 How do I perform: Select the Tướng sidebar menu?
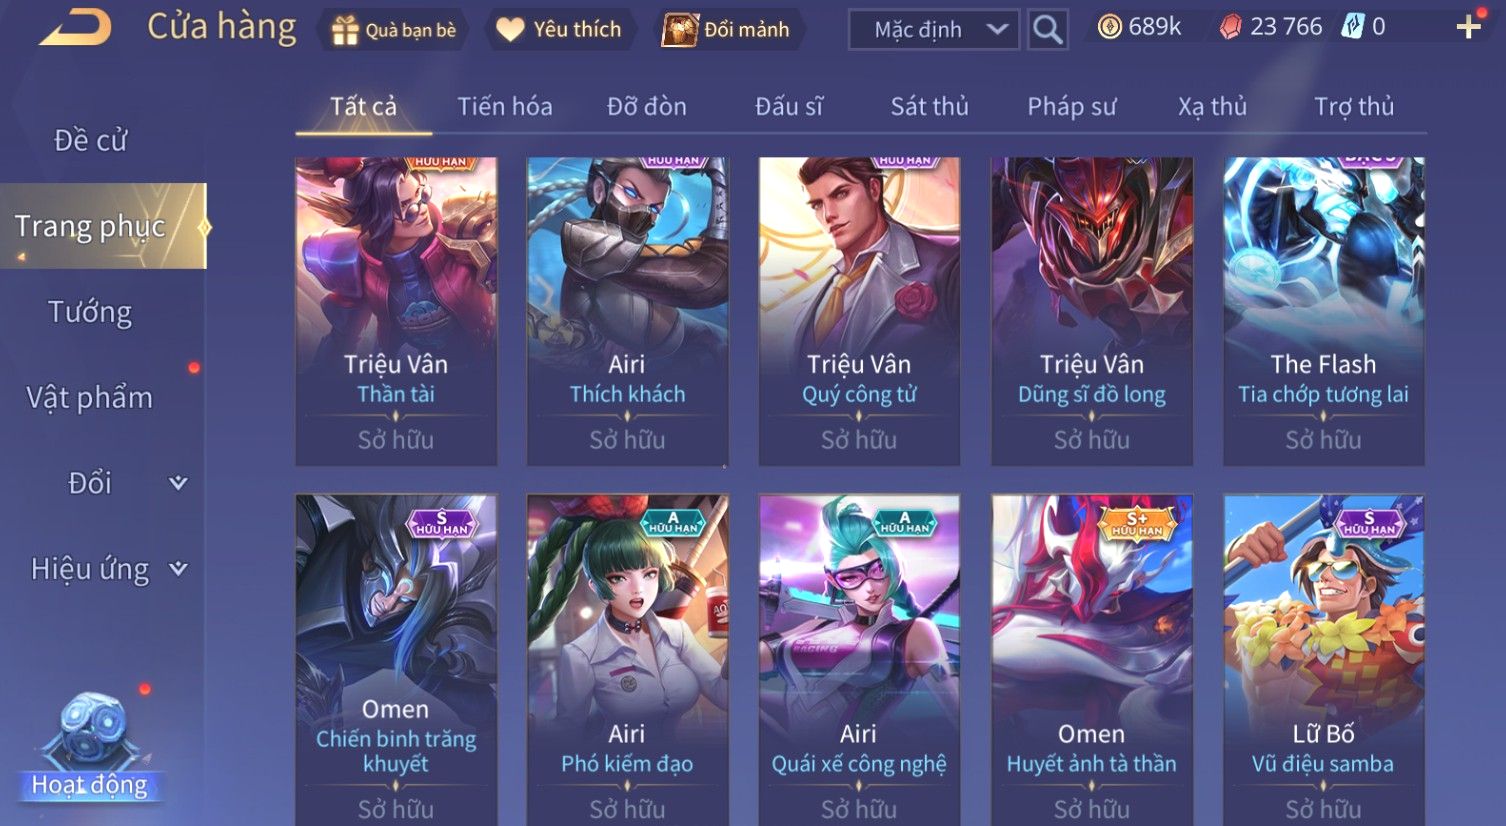[x=90, y=312]
